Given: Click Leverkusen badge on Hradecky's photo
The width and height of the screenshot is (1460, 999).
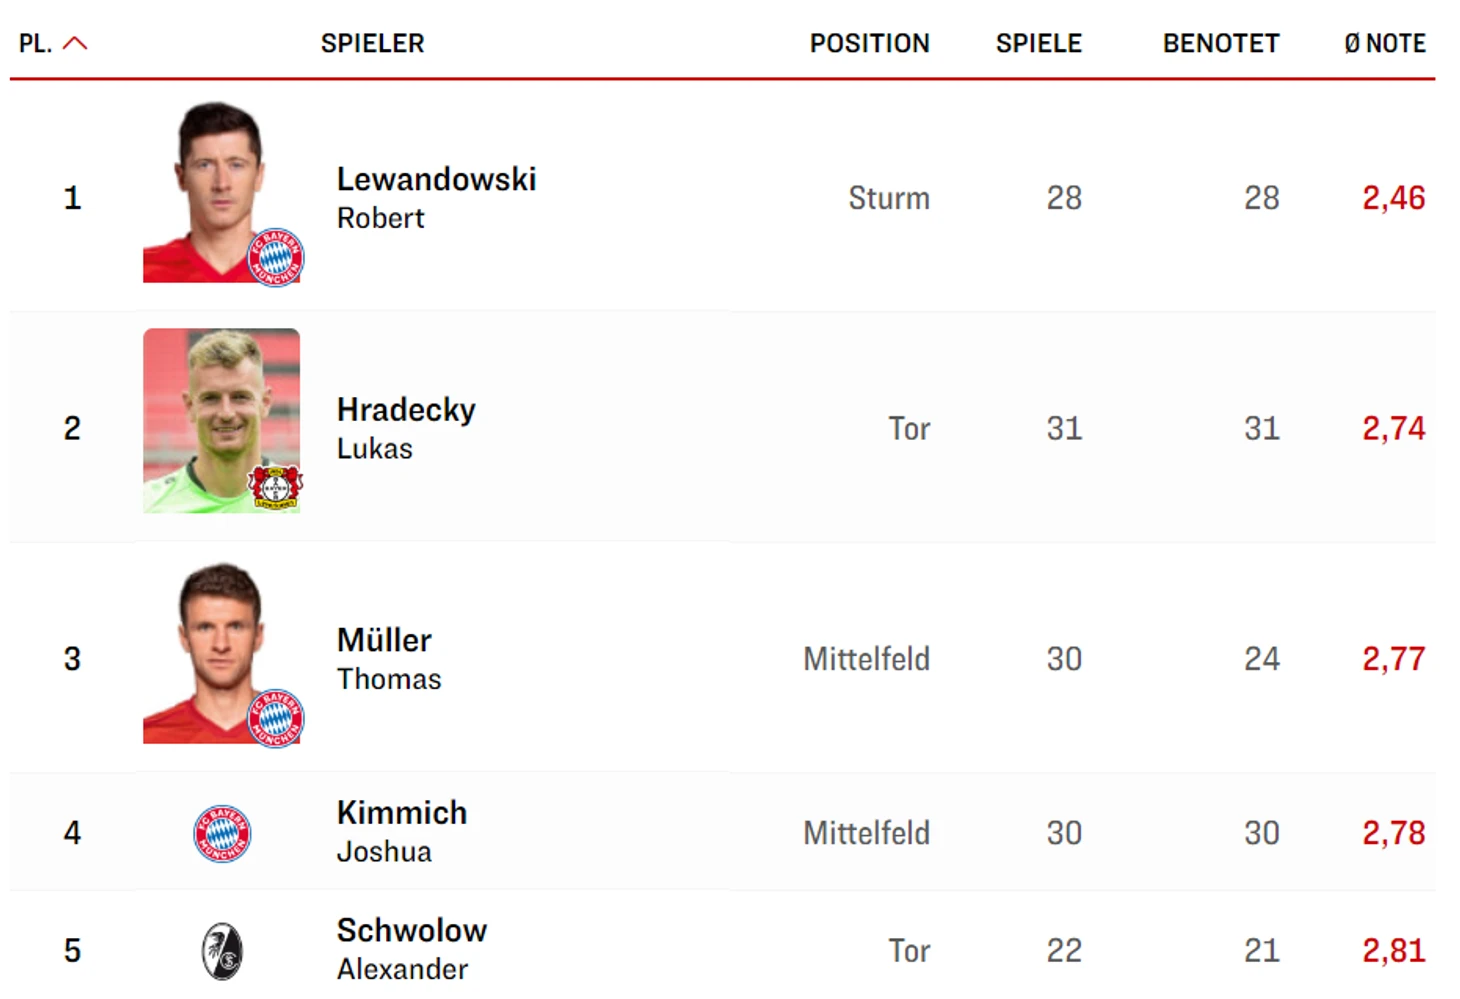Looking at the screenshot, I should tap(276, 487).
